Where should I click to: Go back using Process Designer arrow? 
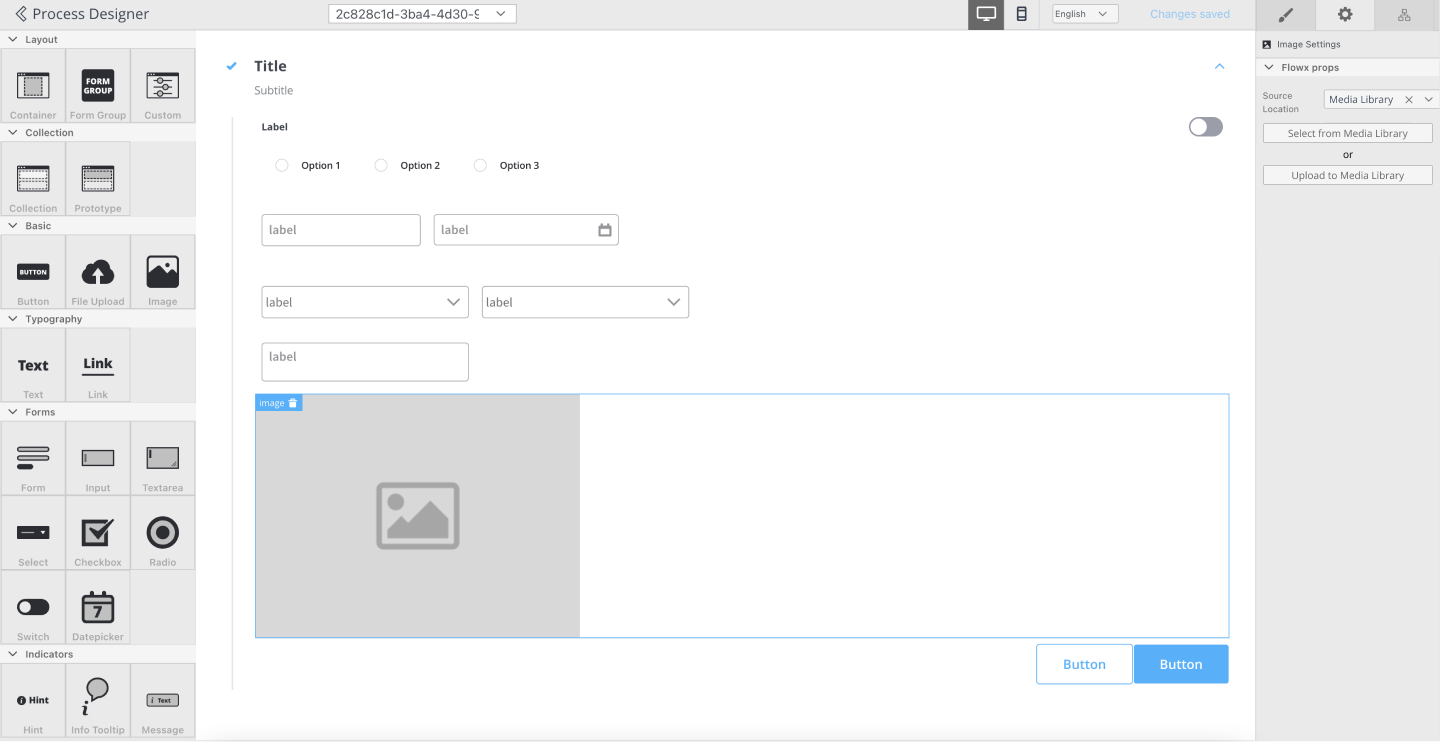click(x=21, y=14)
